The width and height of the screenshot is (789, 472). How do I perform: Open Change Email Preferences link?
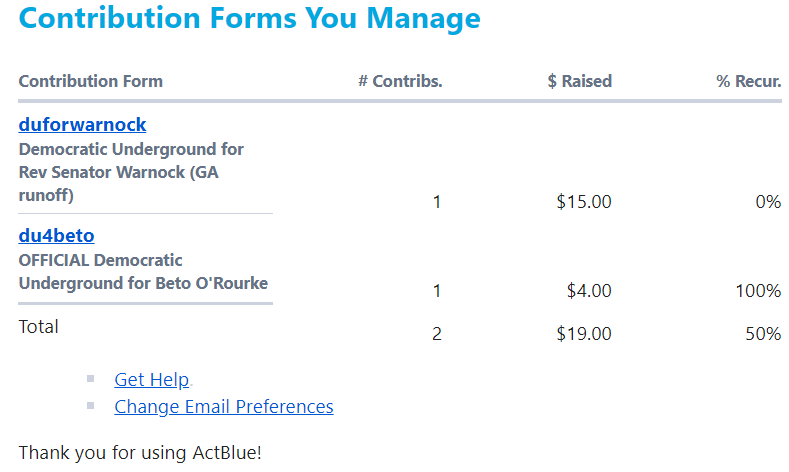tap(224, 407)
